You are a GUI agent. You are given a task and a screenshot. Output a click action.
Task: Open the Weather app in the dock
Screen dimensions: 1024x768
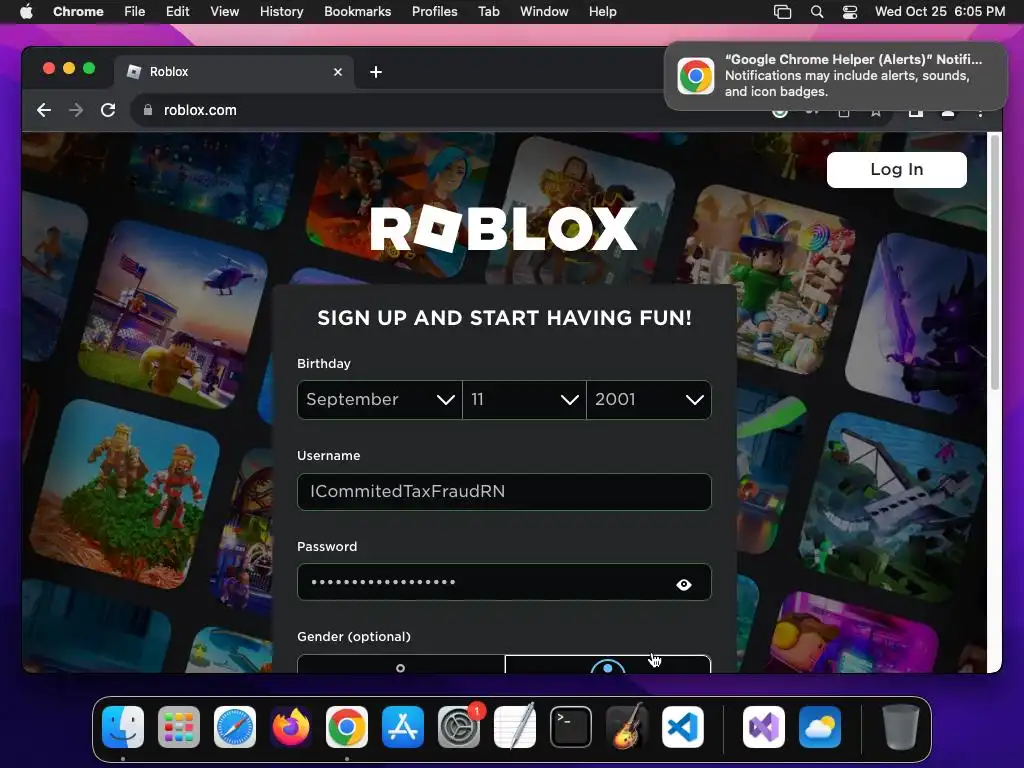(x=820, y=727)
